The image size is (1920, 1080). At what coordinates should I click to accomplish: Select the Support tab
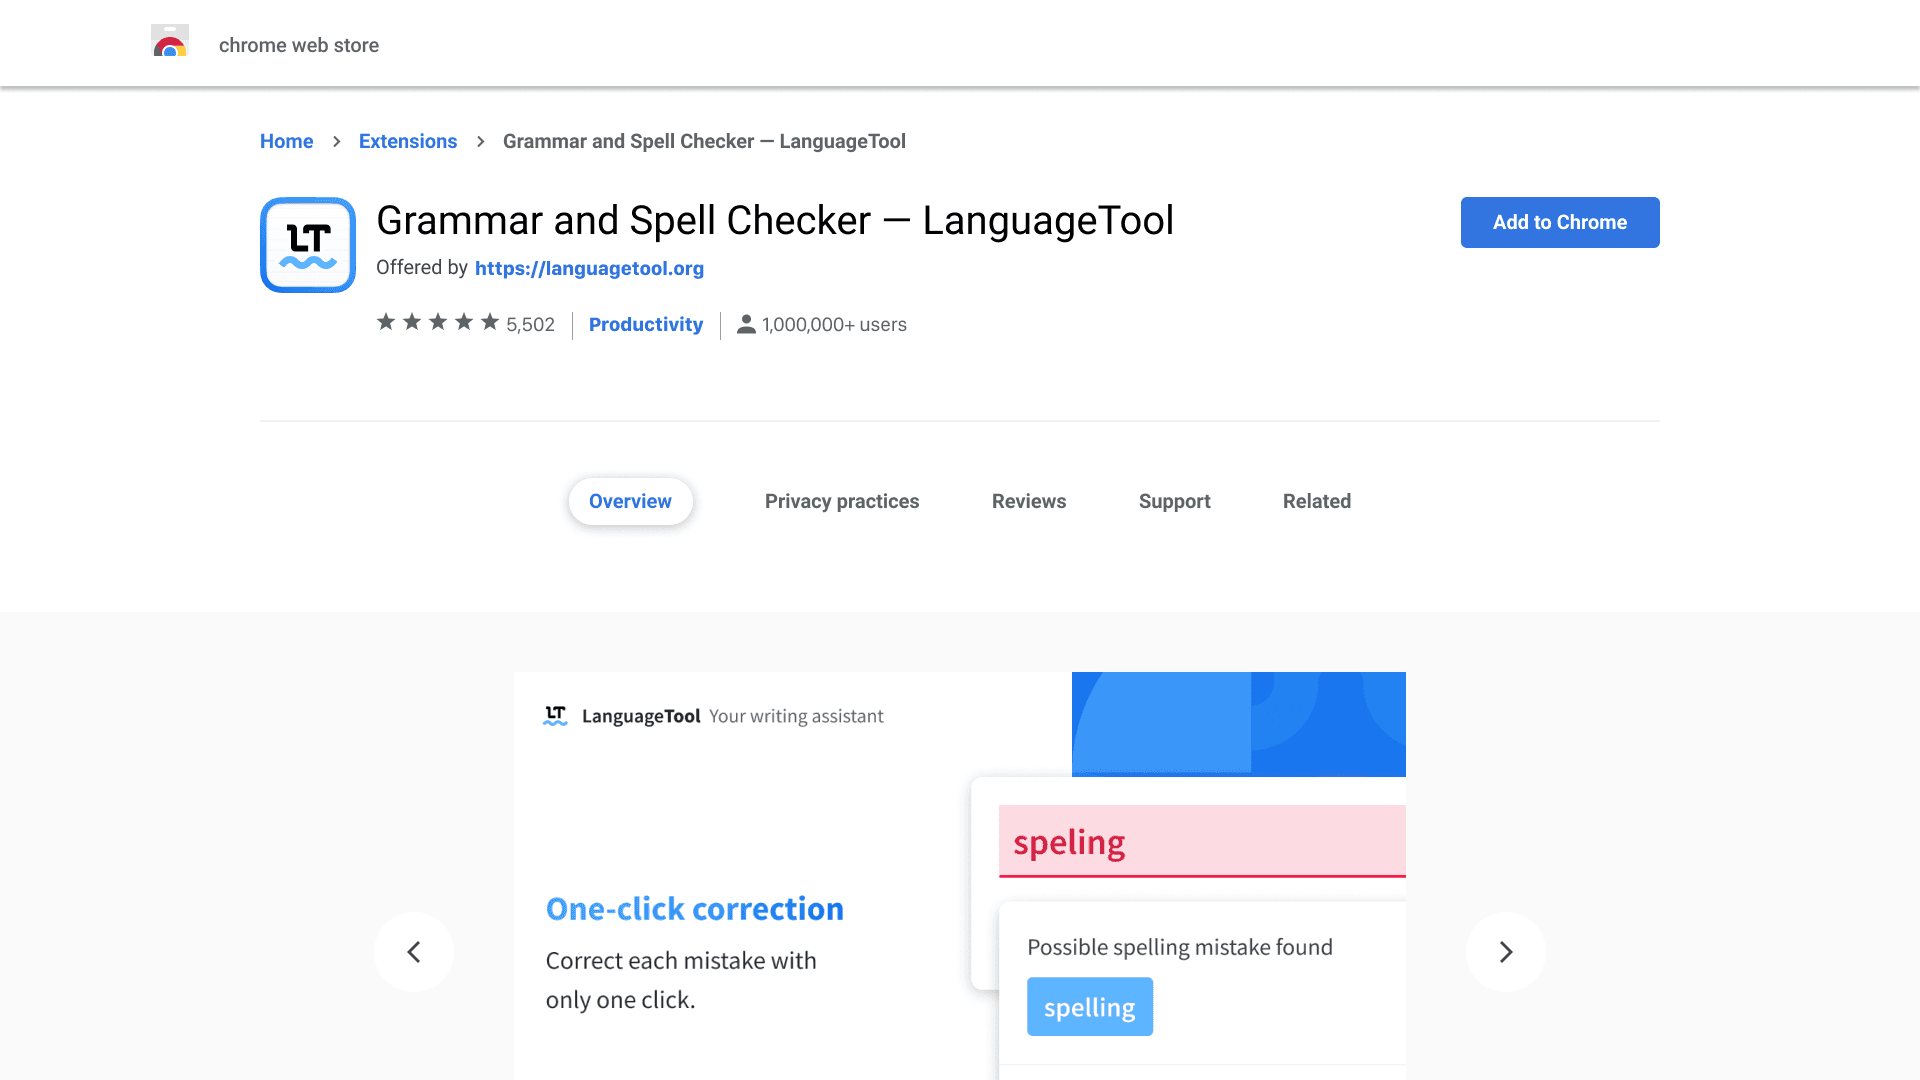[x=1174, y=501]
